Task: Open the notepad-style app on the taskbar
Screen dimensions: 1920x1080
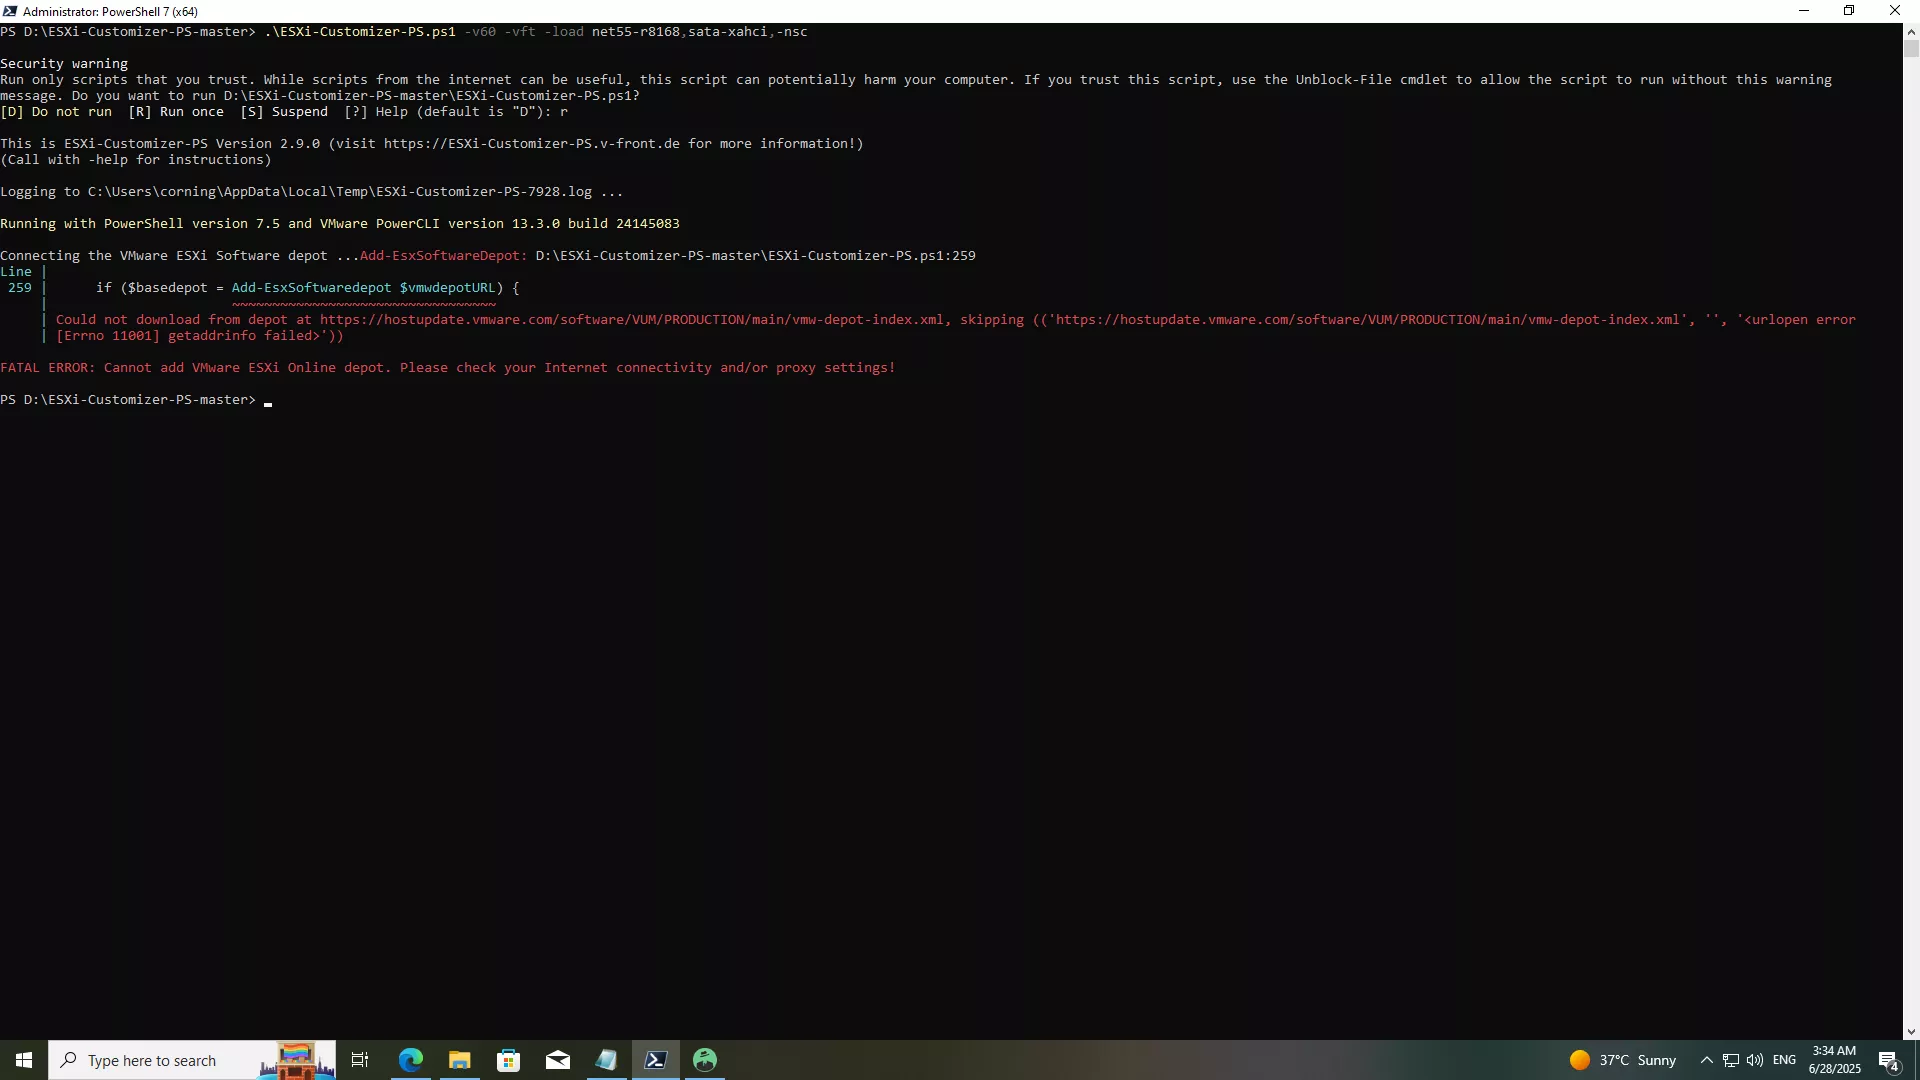Action: pos(606,1060)
